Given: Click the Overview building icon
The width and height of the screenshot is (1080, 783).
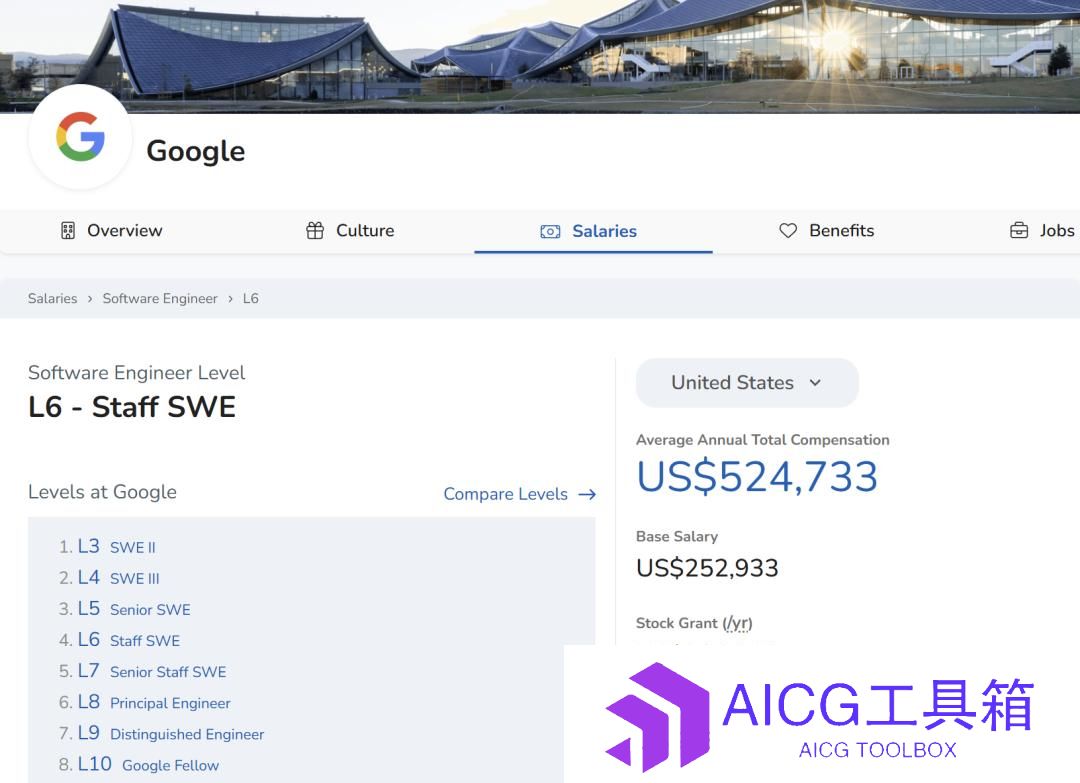Looking at the screenshot, I should [68, 231].
